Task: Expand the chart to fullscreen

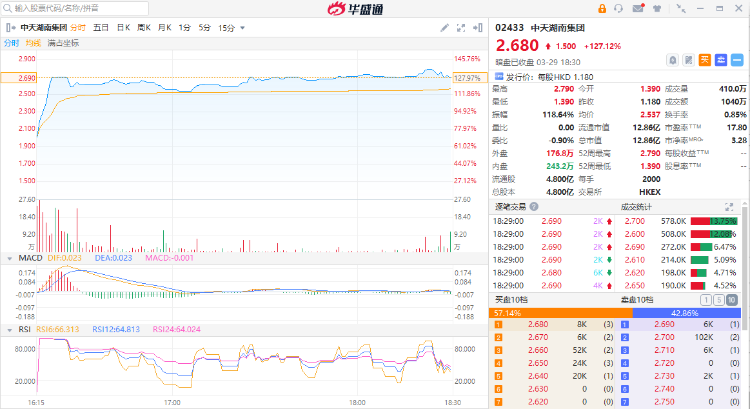Action: [x=461, y=28]
